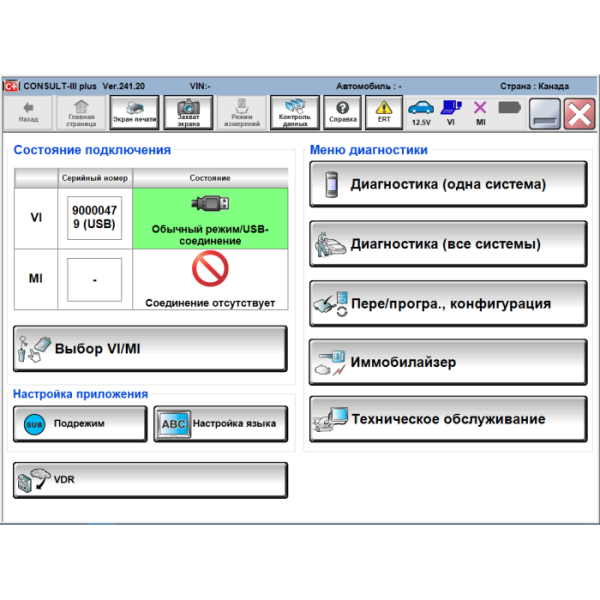Click the Выбор VI/MI button
Viewport: 600px width, 600px height.
pos(150,349)
